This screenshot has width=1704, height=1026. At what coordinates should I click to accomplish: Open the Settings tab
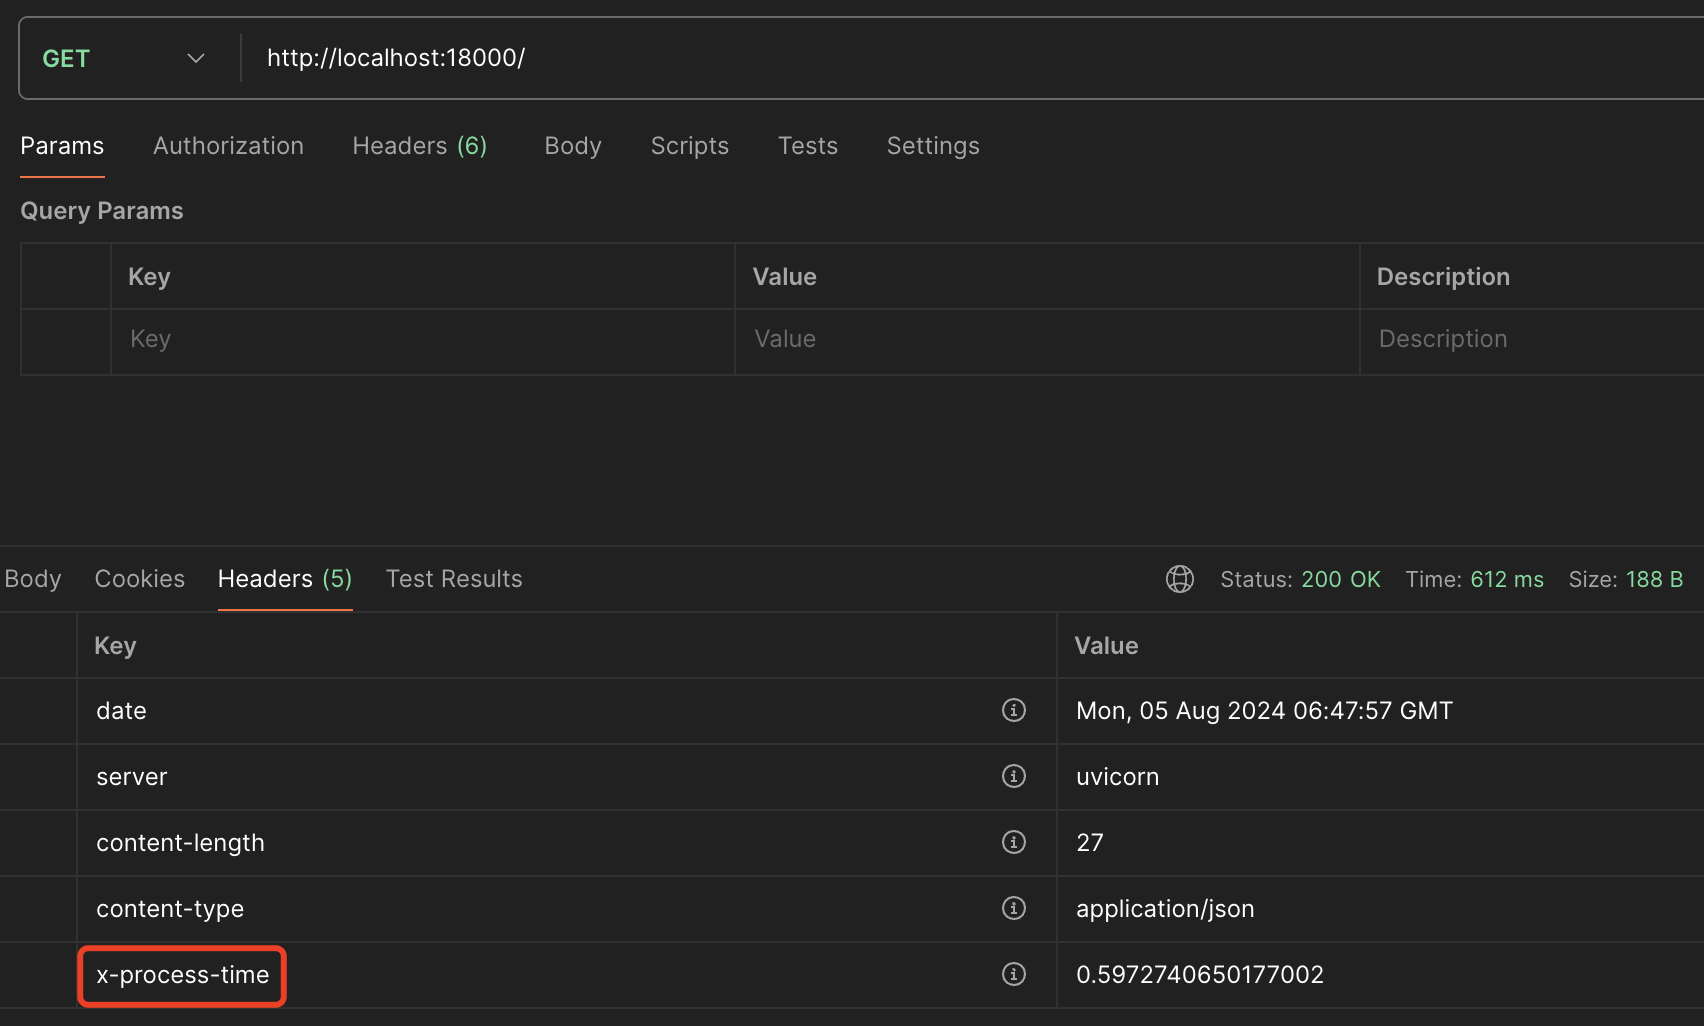tap(933, 146)
